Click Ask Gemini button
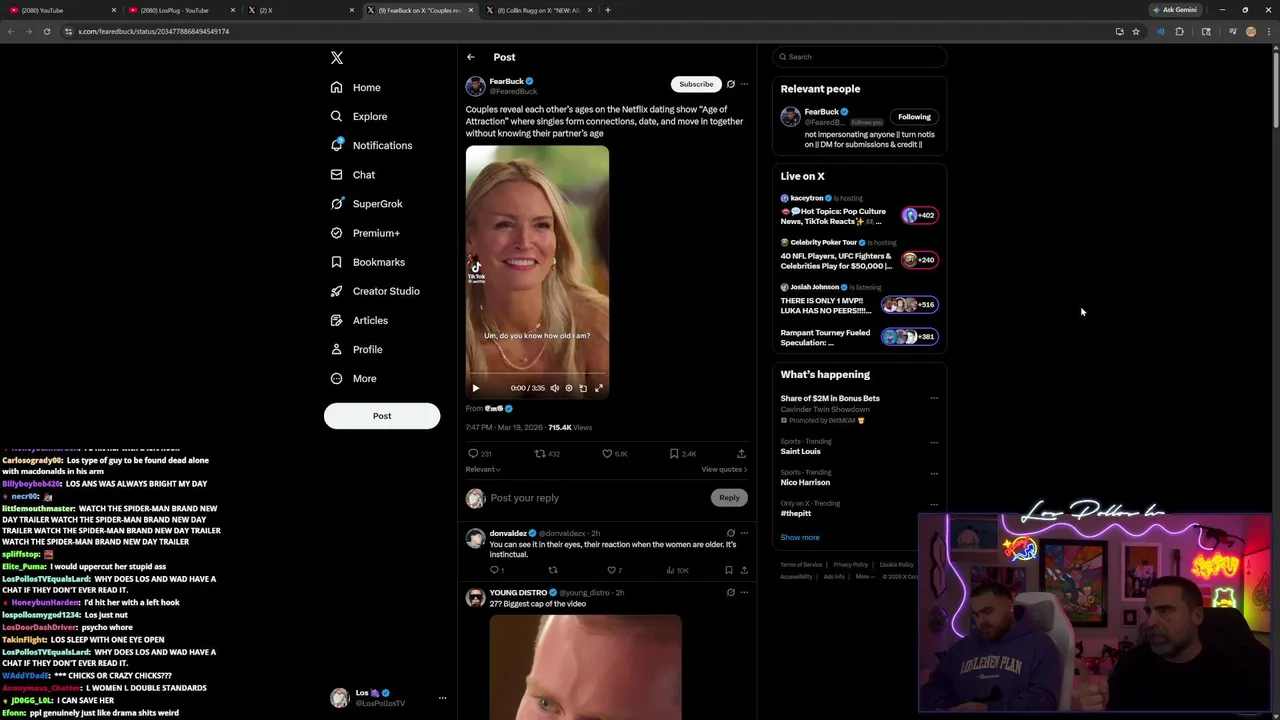Viewport: 1280px width, 720px height. click(x=1175, y=10)
